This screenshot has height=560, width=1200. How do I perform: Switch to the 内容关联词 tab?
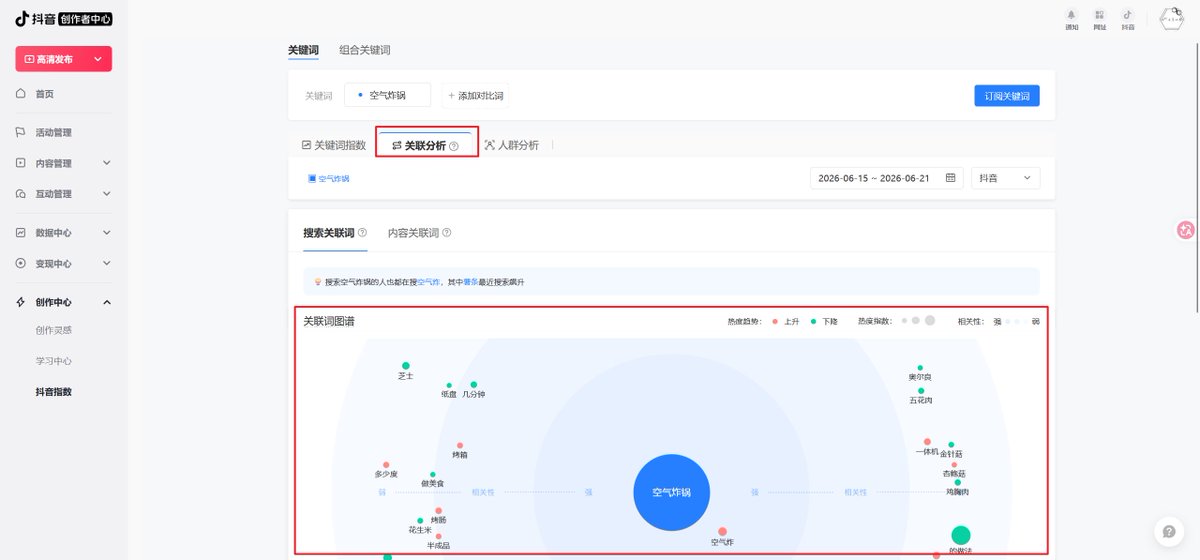point(414,233)
